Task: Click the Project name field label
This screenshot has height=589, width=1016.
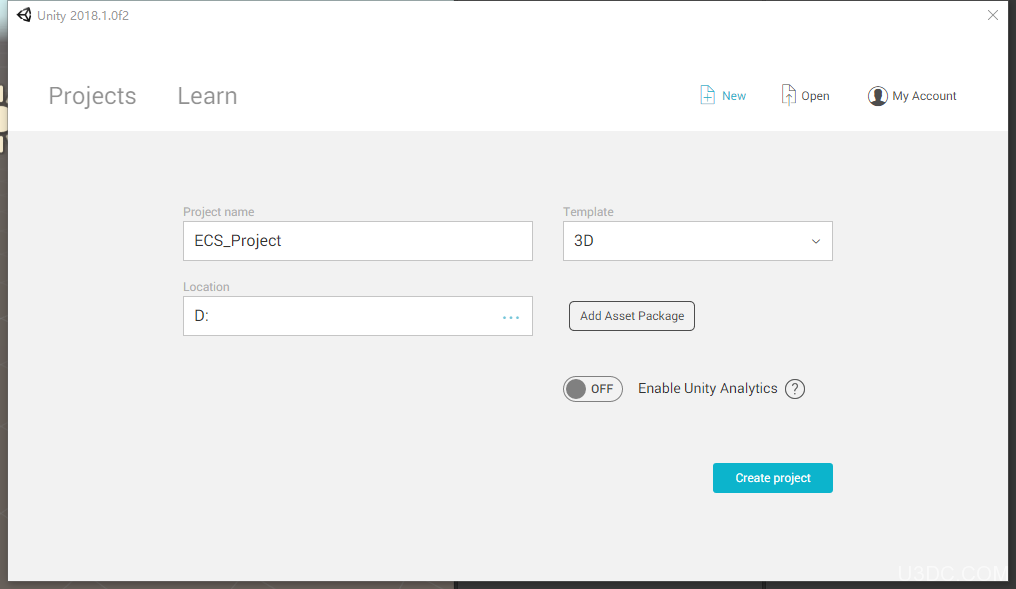Action: pos(218,212)
